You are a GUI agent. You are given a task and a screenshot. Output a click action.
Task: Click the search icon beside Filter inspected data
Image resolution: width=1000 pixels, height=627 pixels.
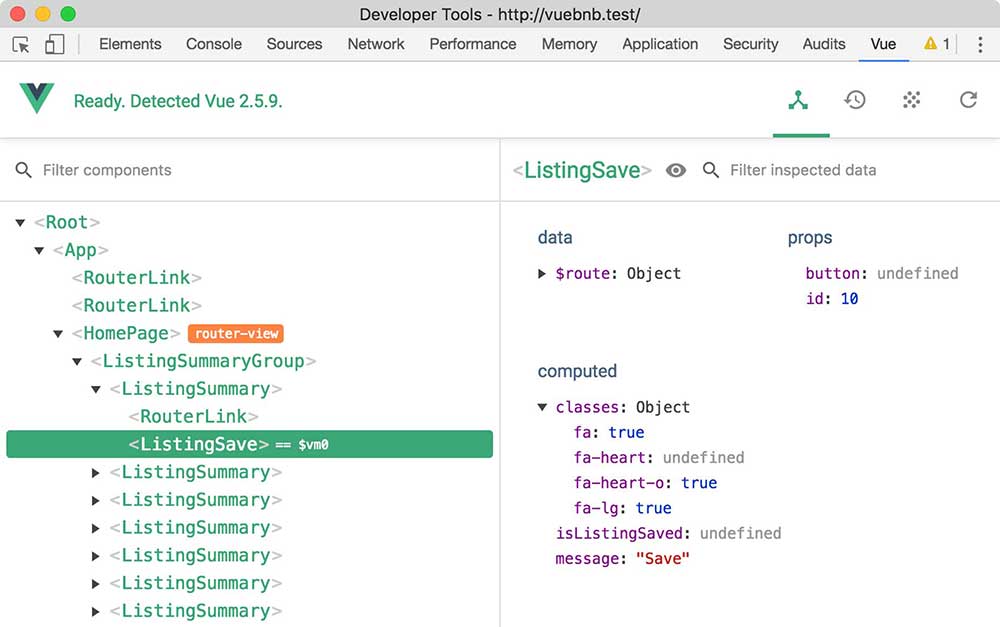coord(710,170)
